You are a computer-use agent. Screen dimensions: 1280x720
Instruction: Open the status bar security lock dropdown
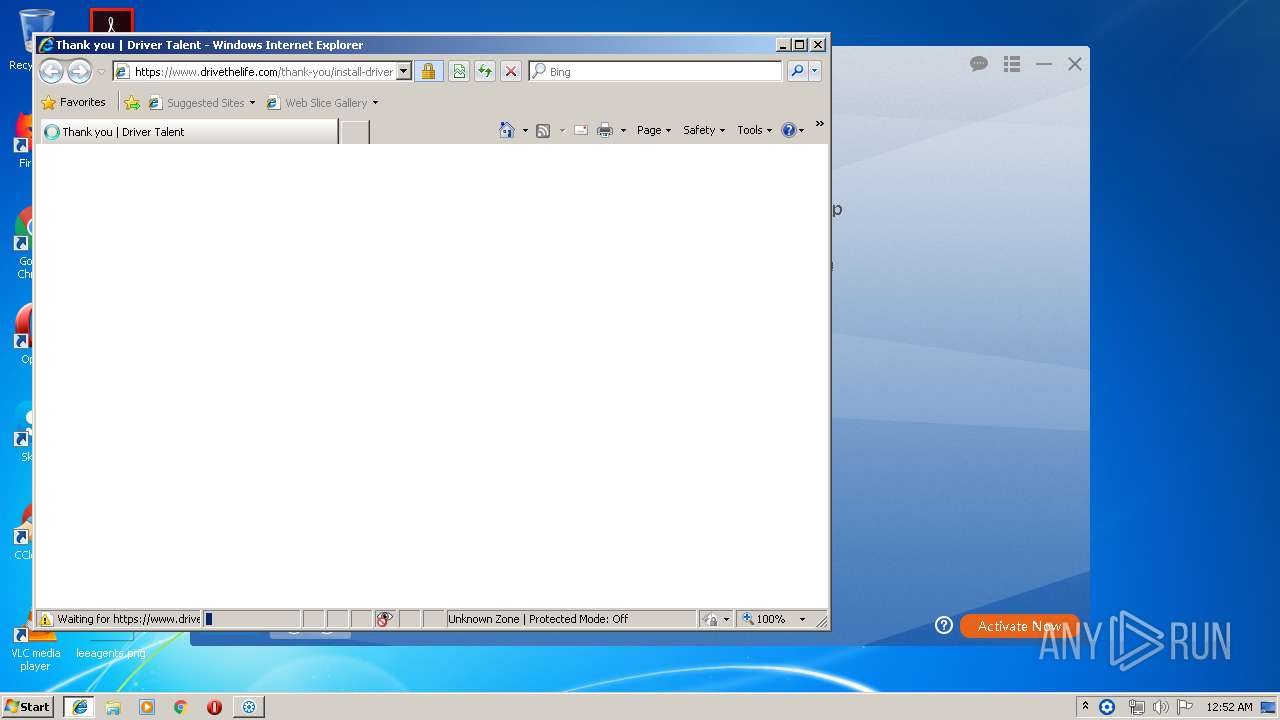[x=716, y=619]
